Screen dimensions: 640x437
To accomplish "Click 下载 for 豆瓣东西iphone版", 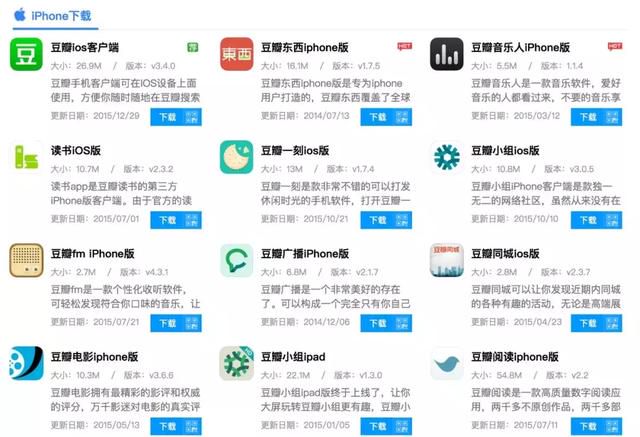I will [378, 117].
